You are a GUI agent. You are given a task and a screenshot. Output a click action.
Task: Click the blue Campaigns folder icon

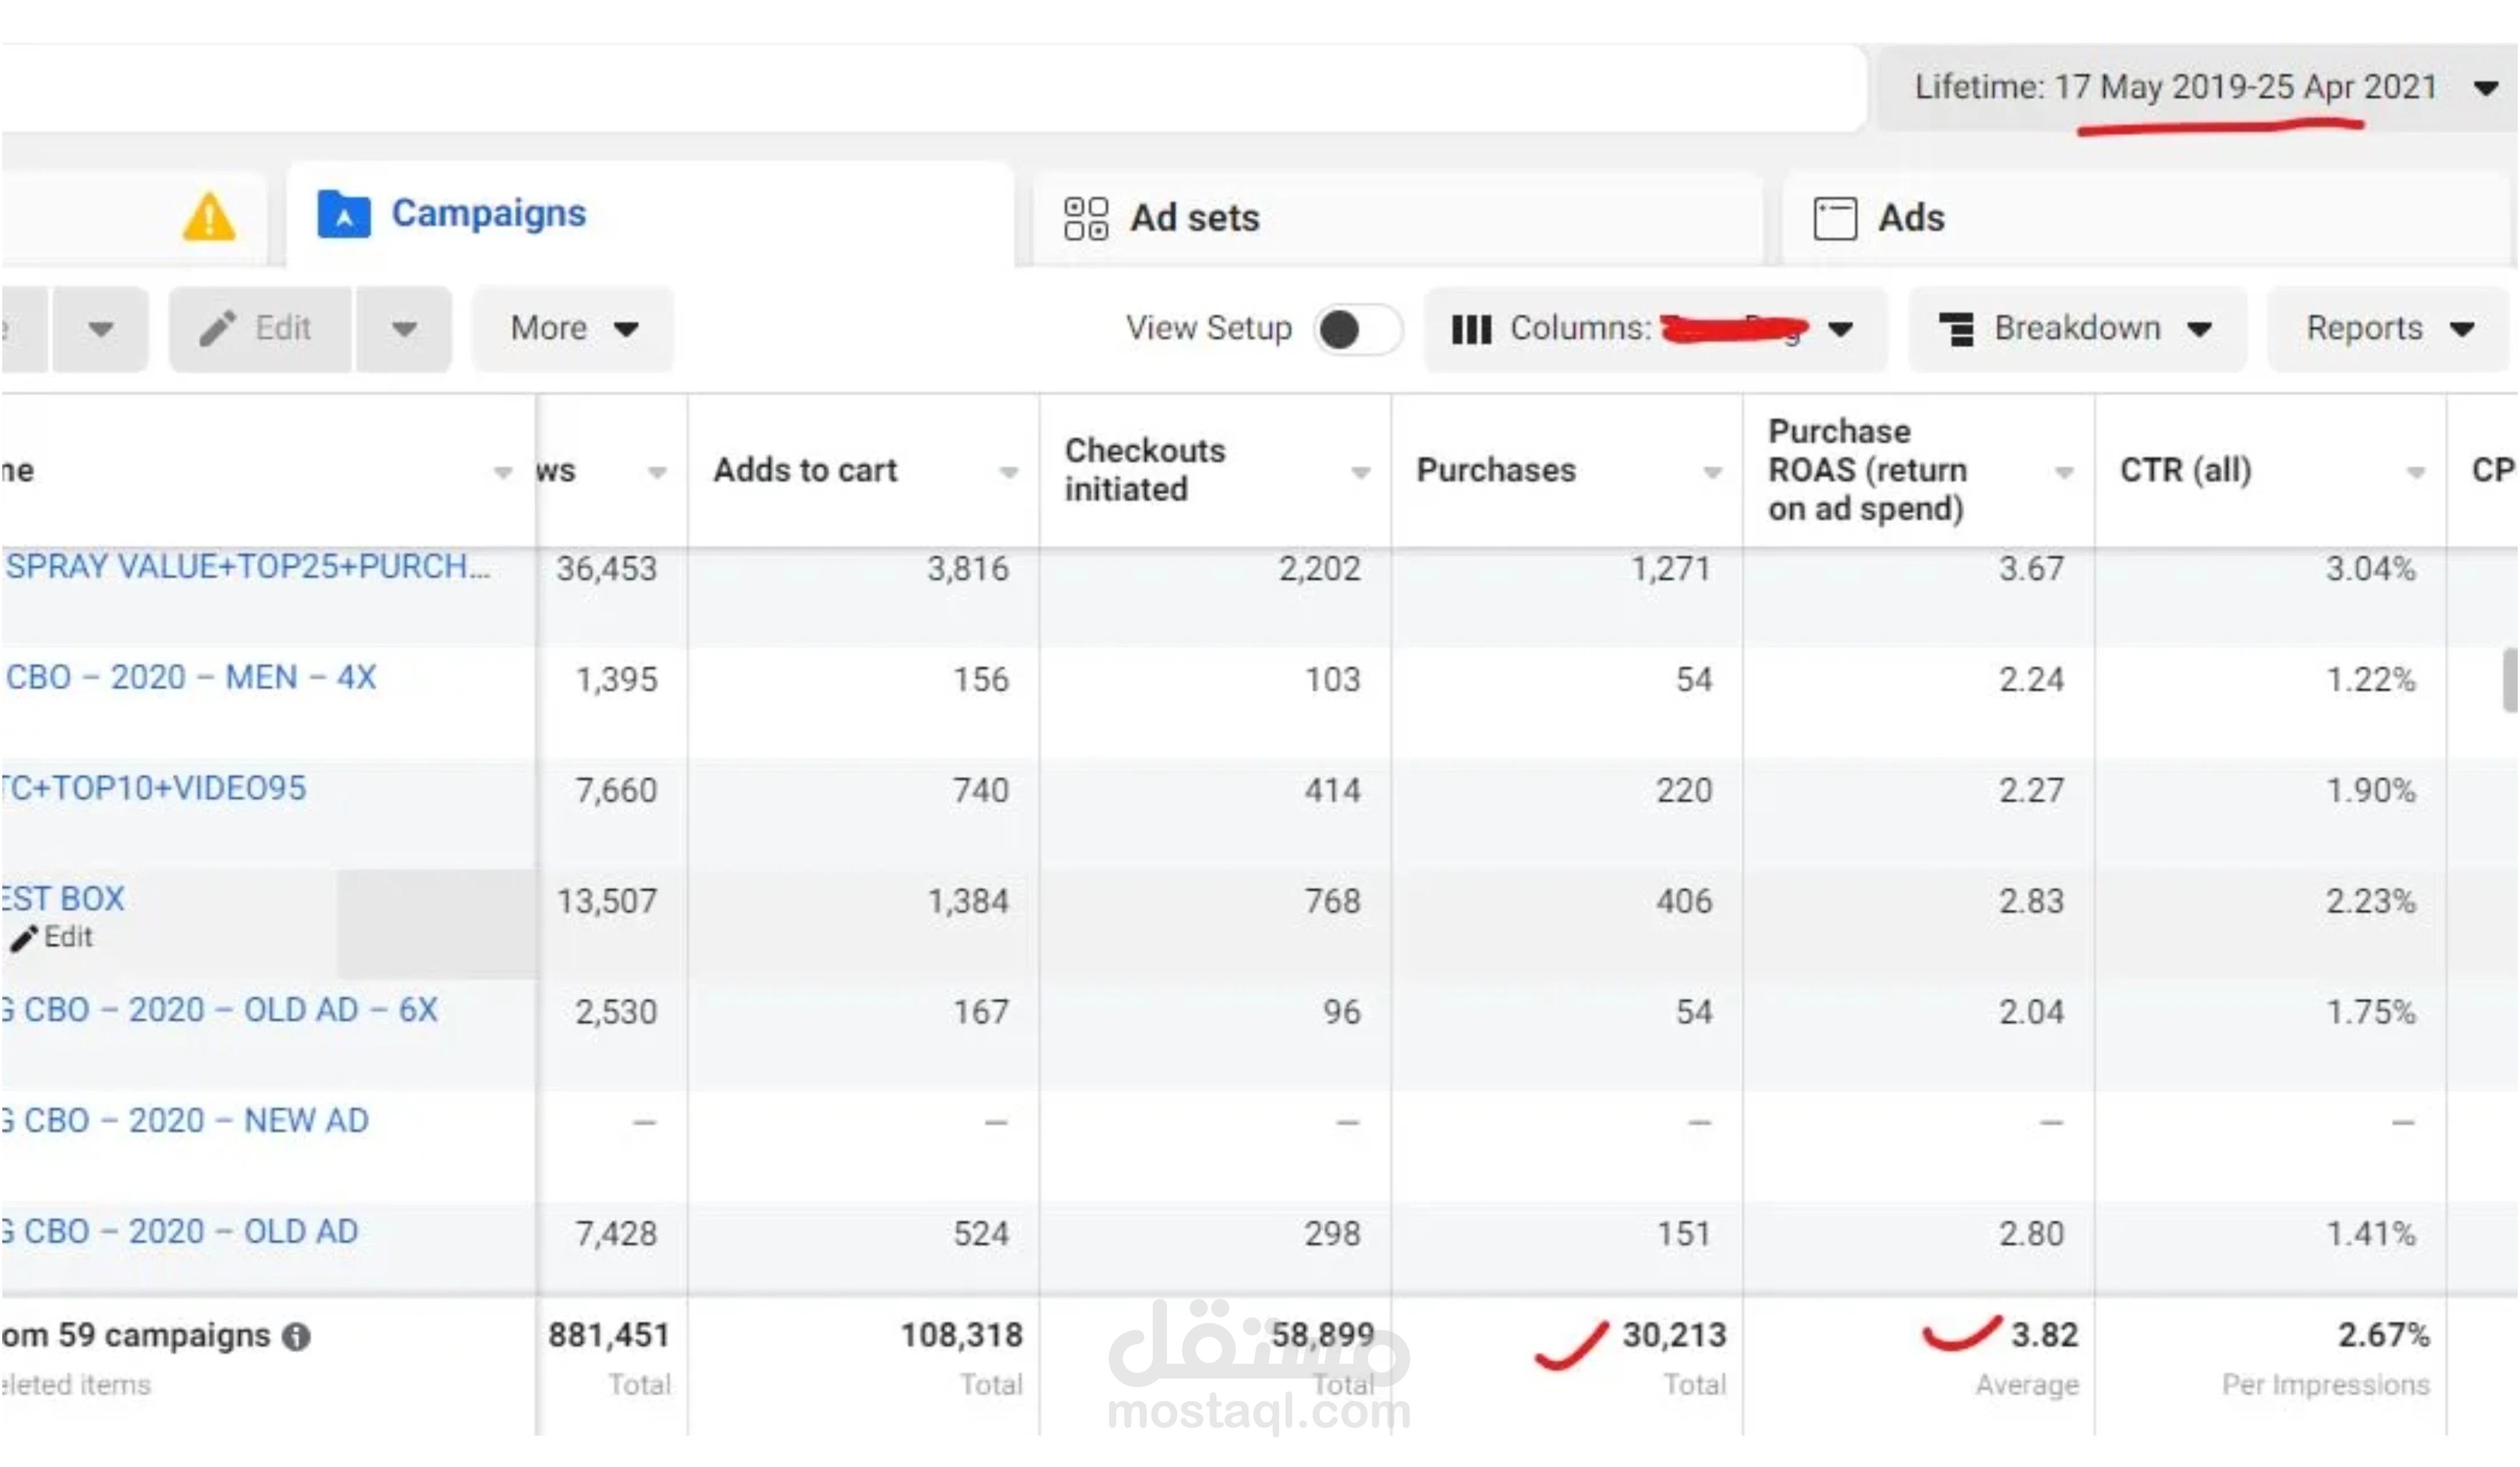[x=343, y=214]
